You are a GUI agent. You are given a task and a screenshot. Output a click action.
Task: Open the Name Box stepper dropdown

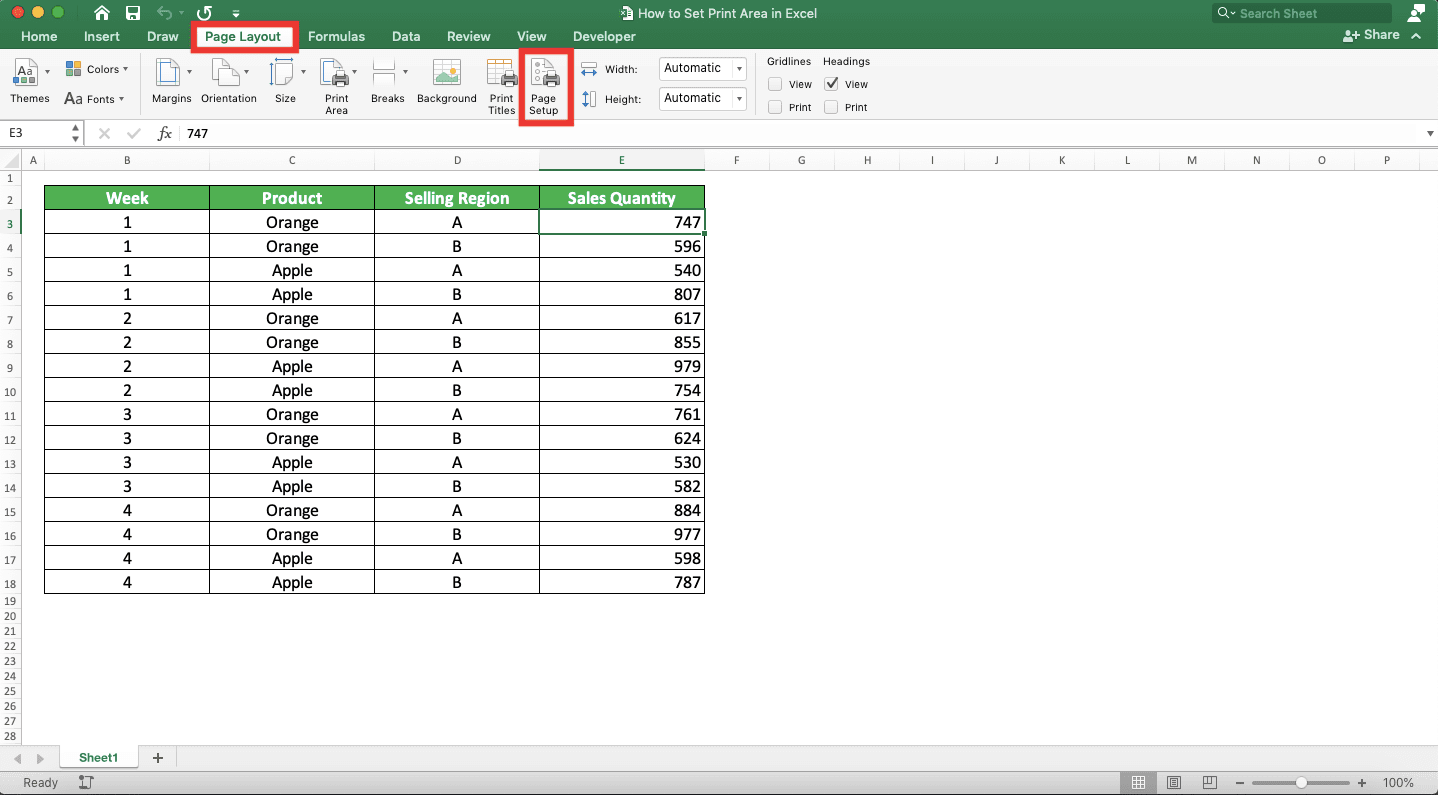point(76,133)
